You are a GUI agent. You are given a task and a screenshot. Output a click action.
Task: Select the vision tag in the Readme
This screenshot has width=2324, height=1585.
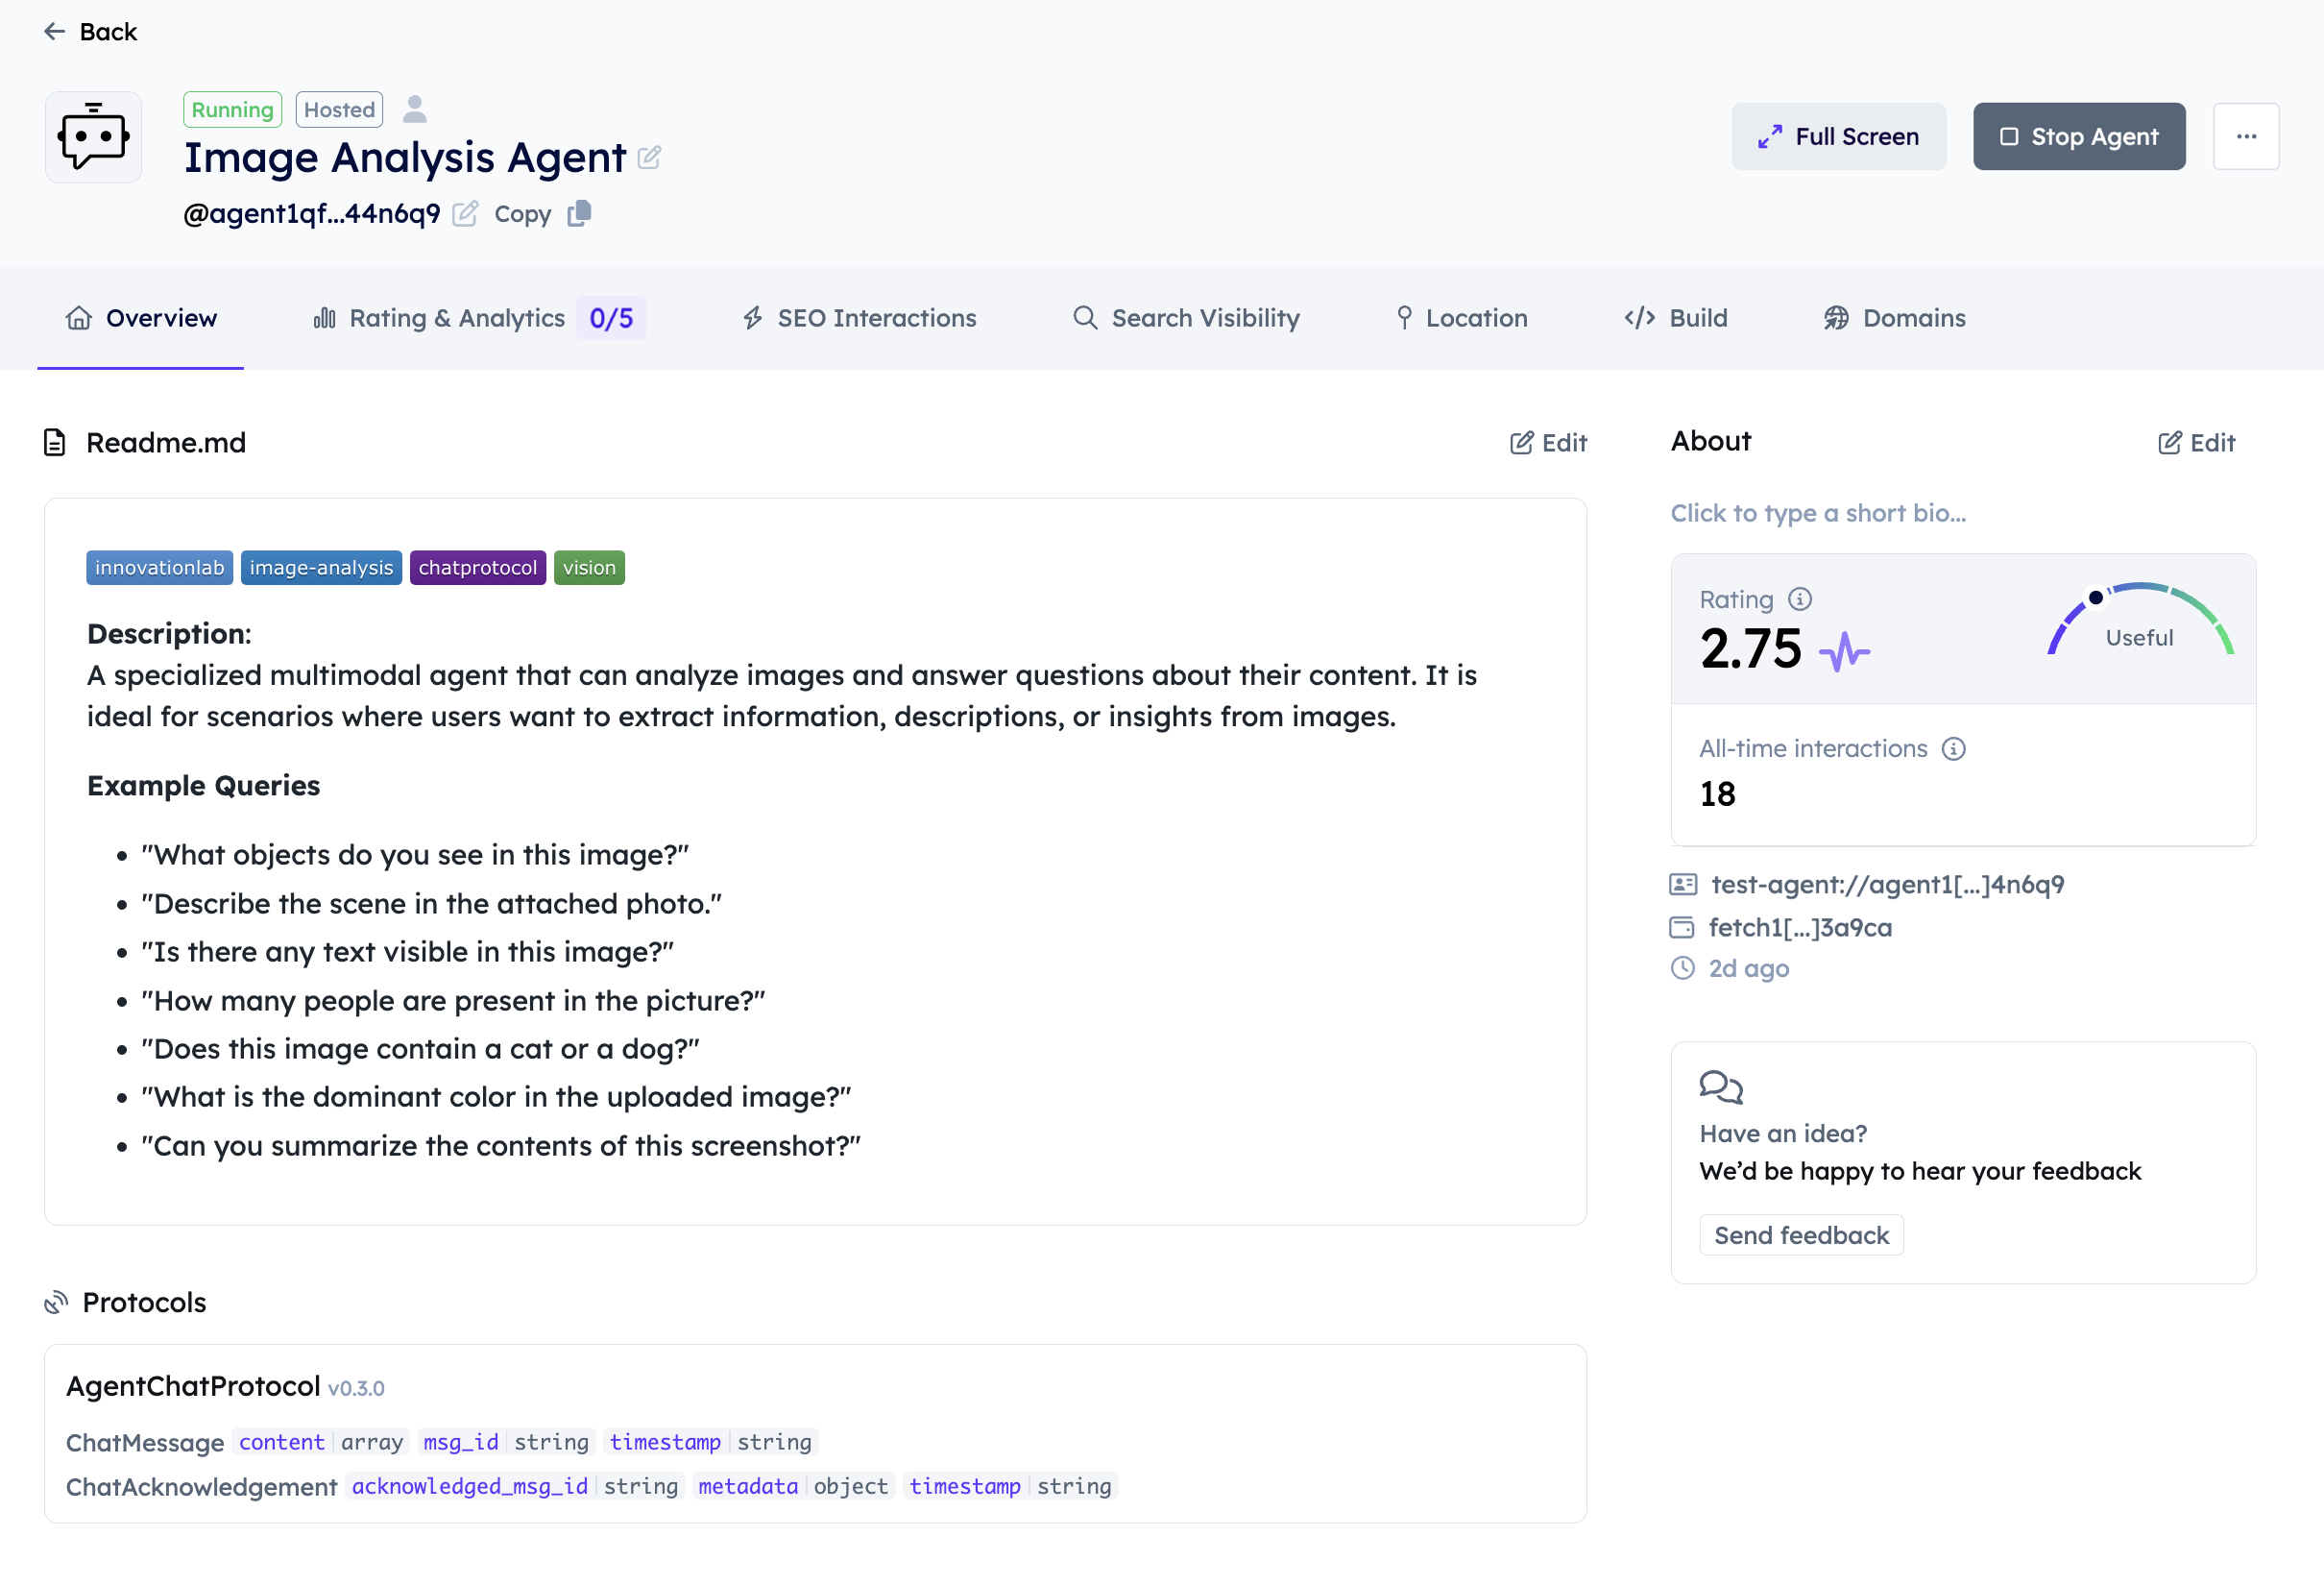click(589, 567)
